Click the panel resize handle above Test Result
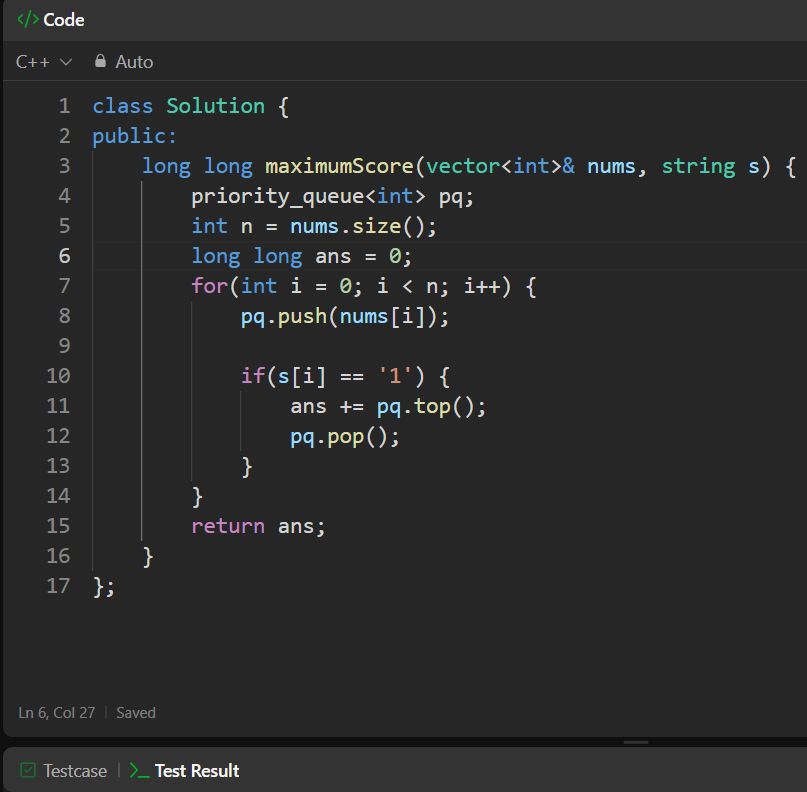This screenshot has height=792, width=807. point(636,743)
